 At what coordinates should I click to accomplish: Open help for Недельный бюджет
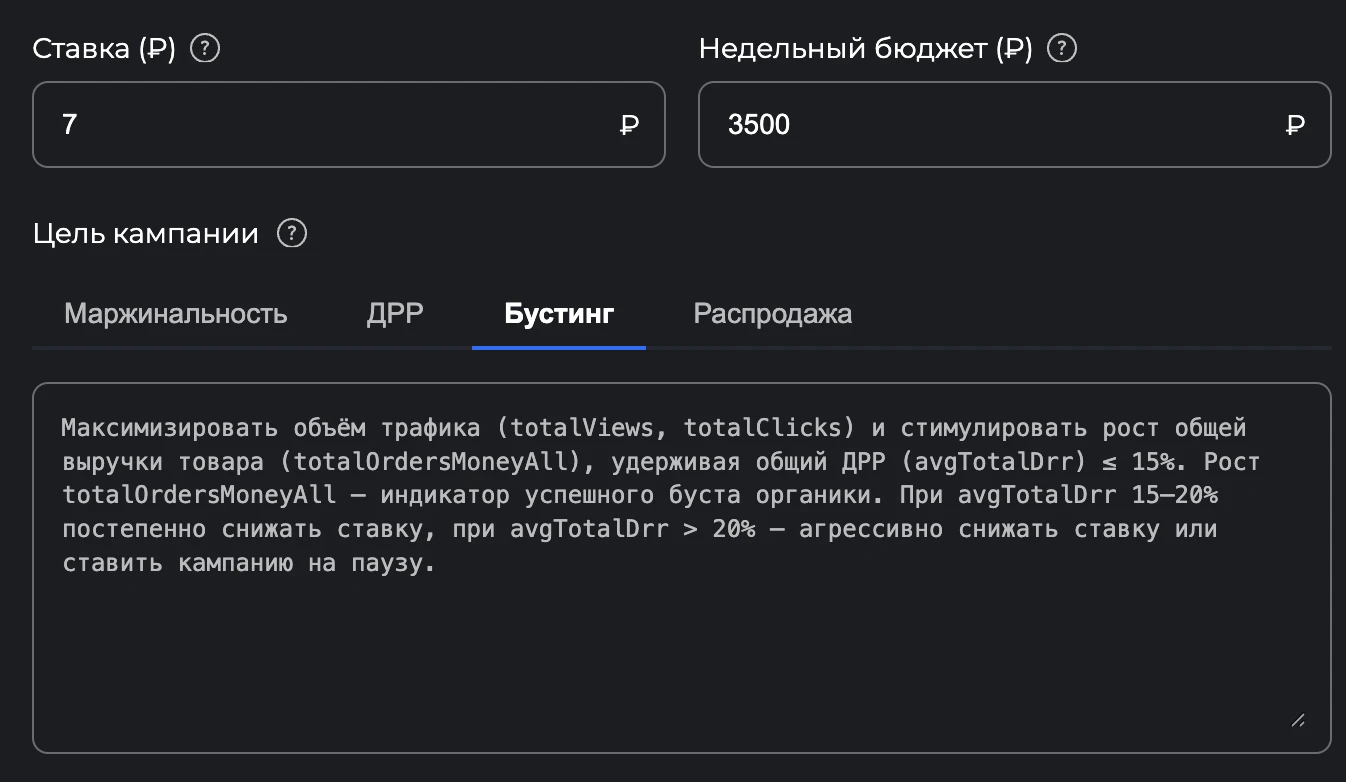[1062, 47]
